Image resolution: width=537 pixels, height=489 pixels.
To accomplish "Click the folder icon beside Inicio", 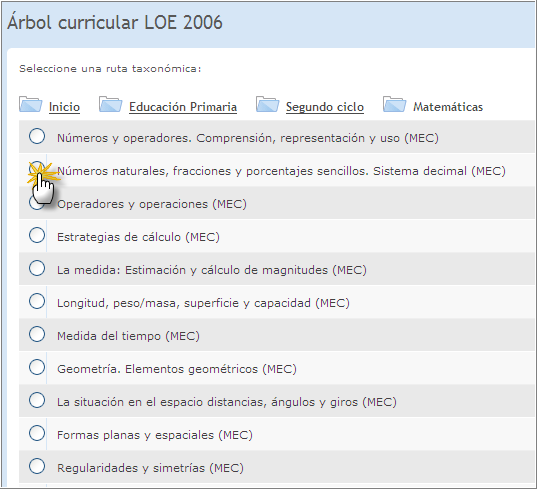I will pyautogui.click(x=30, y=104).
